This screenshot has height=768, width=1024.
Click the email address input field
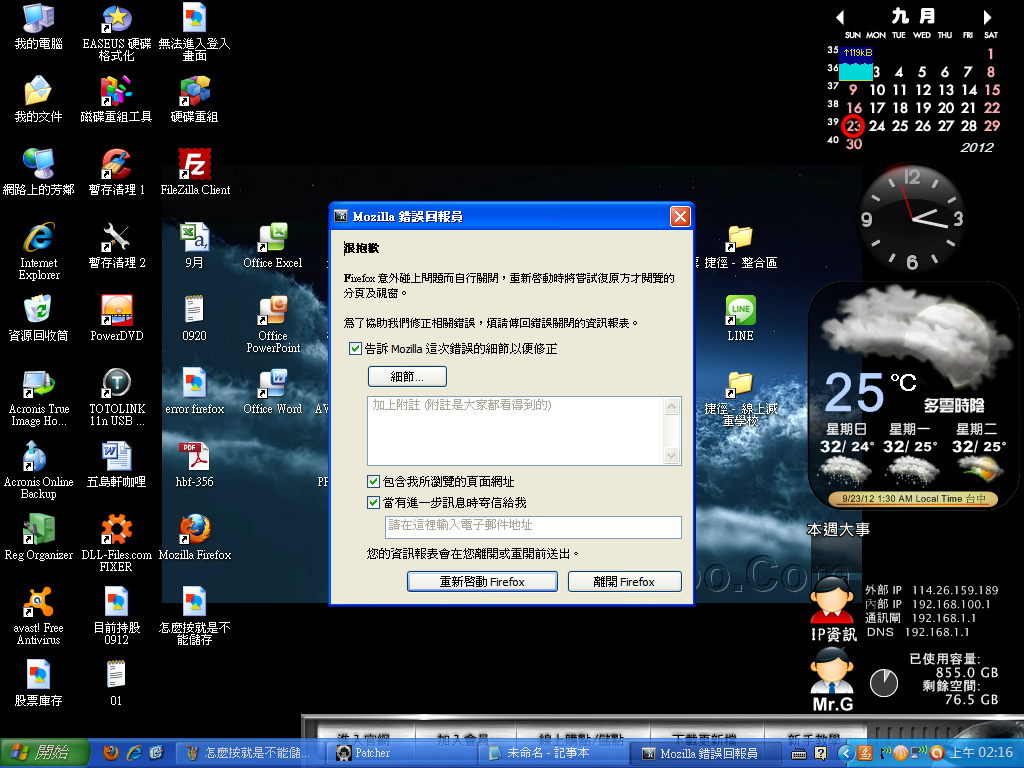[534, 526]
